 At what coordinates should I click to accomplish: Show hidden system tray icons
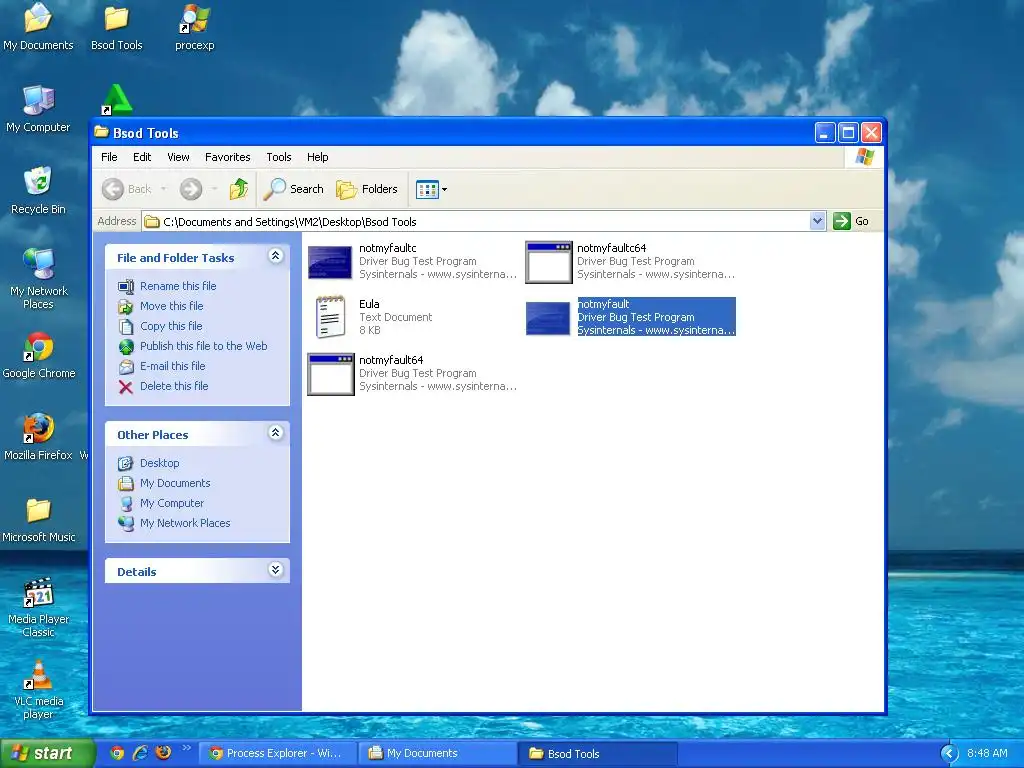pyautogui.click(x=950, y=754)
